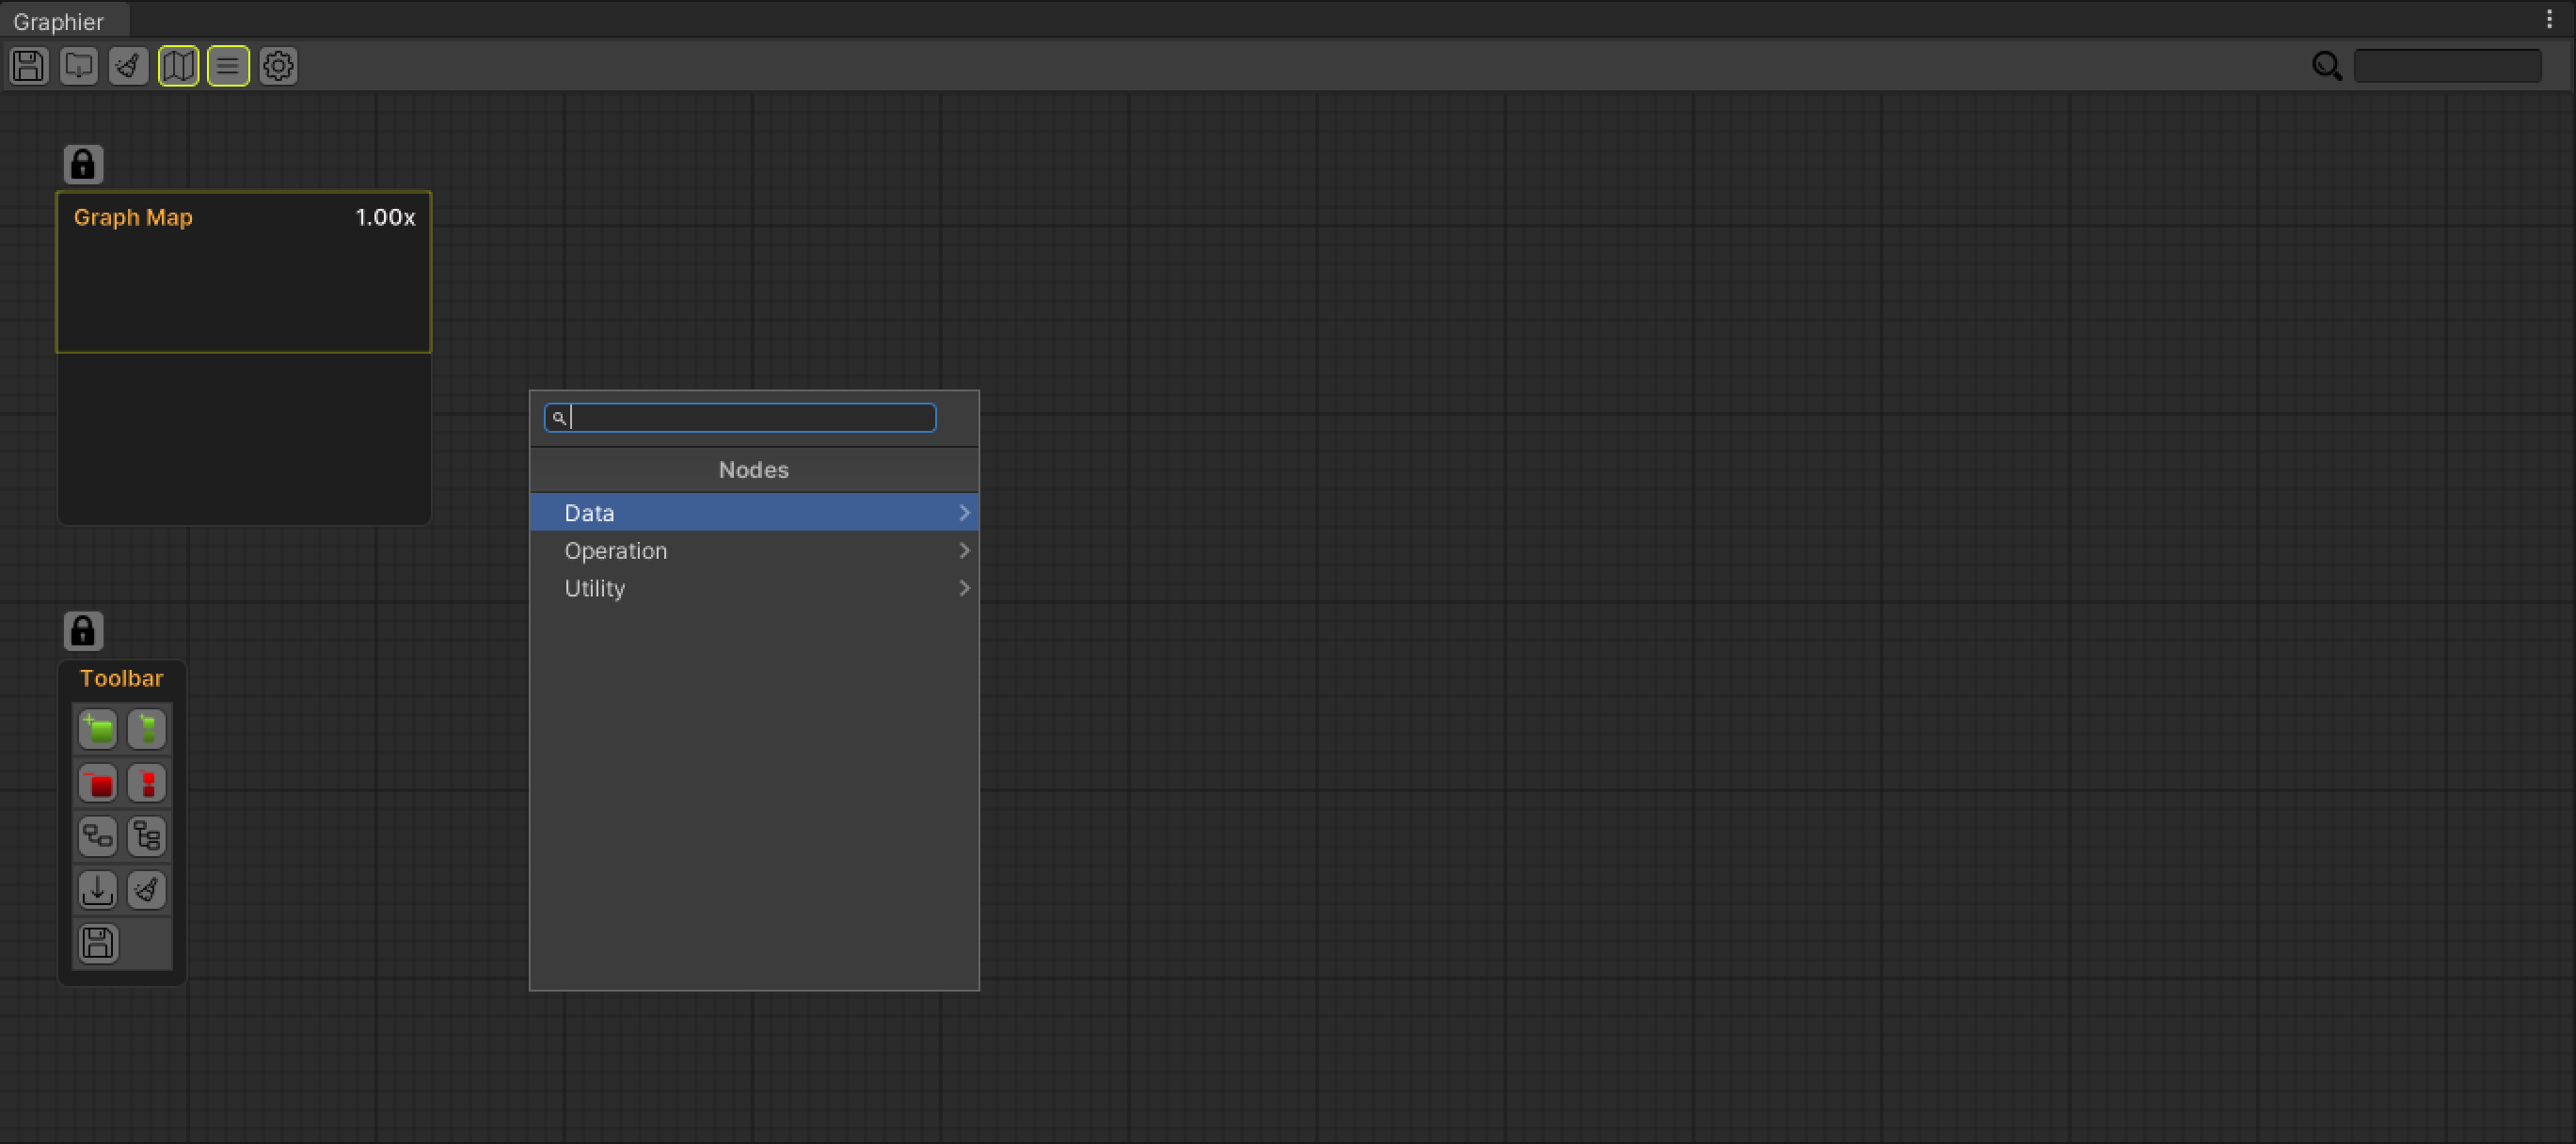Viewport: 2576px width, 1144px height.
Task: Select the brush cleanup tool in top toolbar
Action: [128, 65]
